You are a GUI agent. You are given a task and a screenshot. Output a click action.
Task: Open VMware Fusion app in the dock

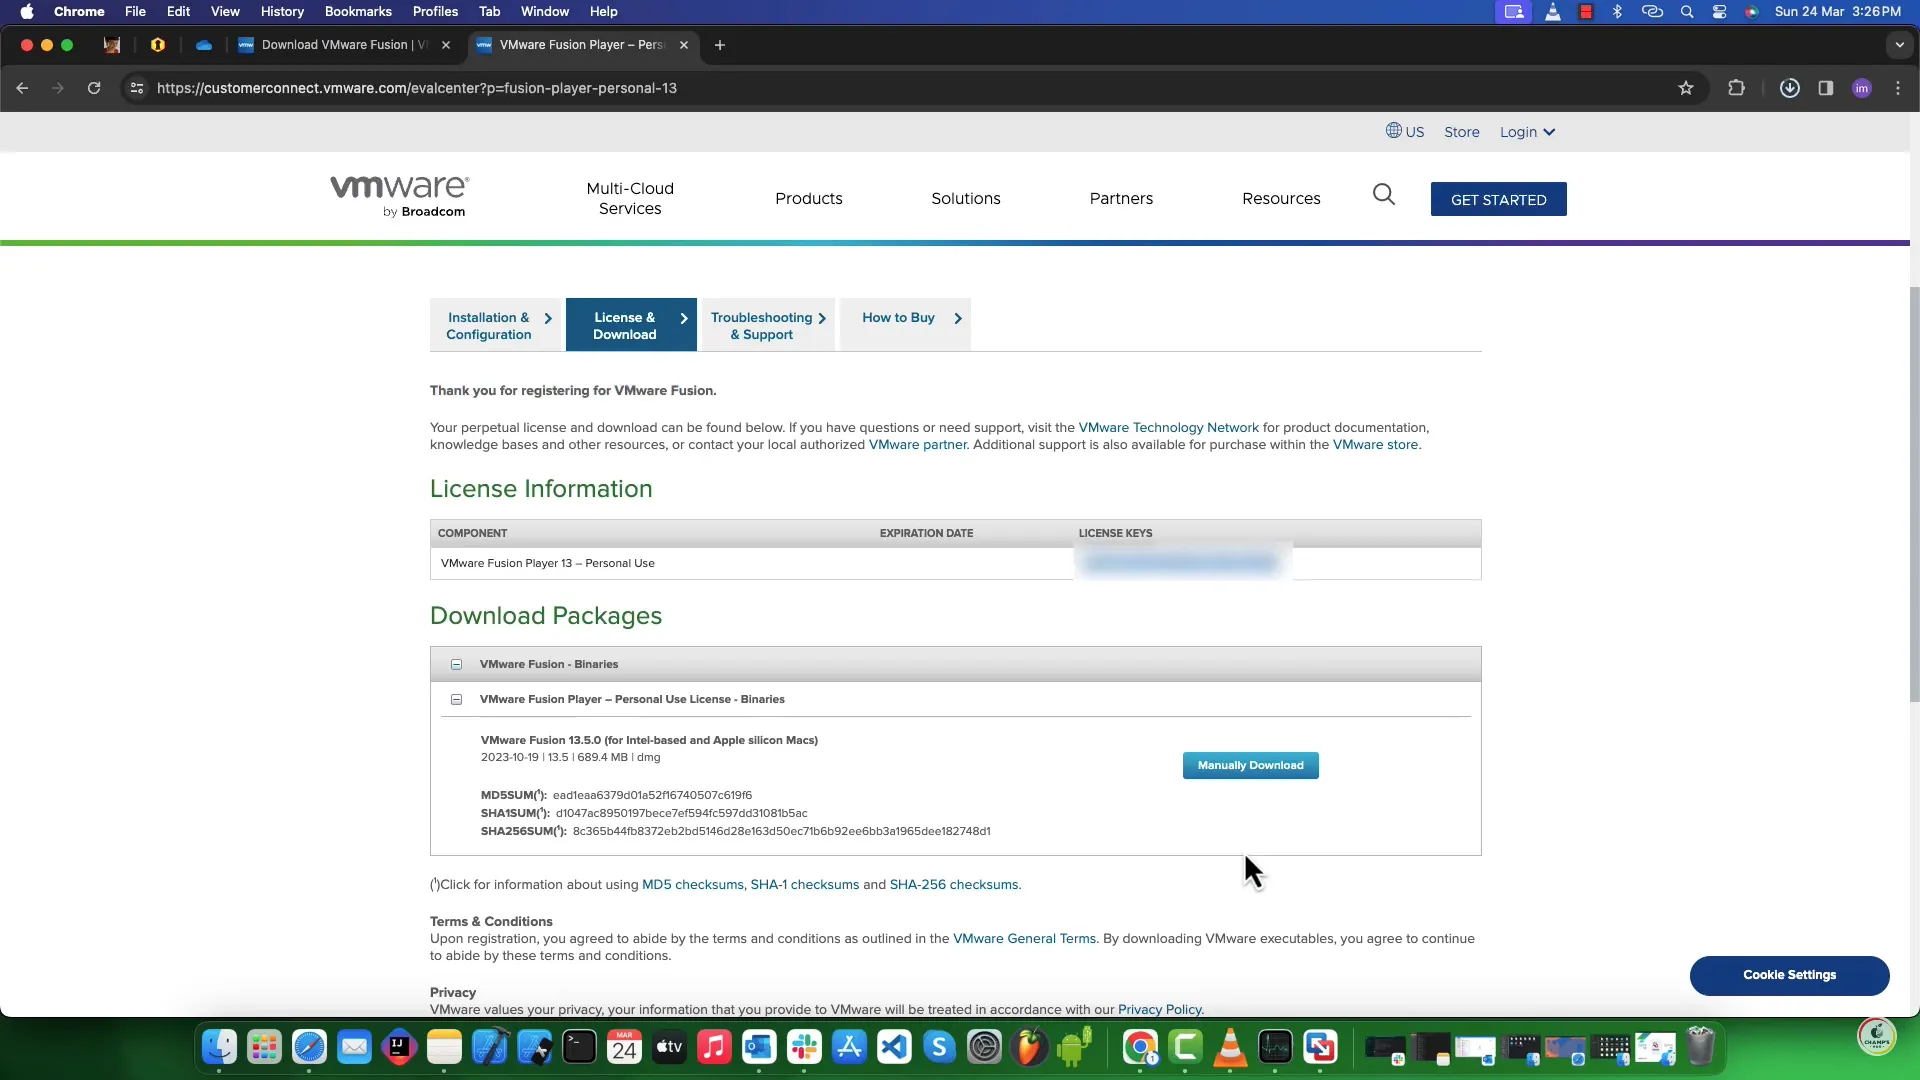pyautogui.click(x=1320, y=1047)
